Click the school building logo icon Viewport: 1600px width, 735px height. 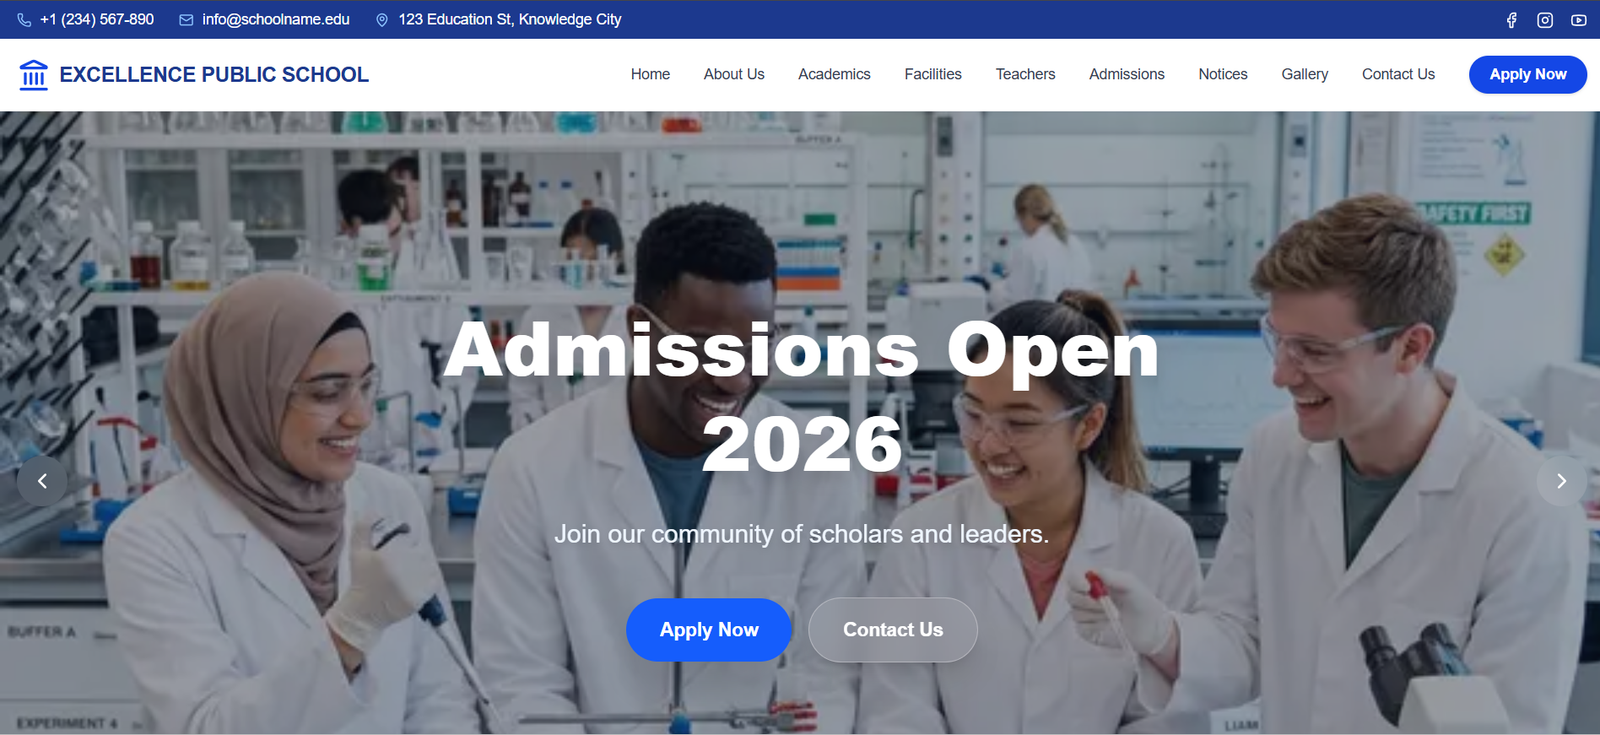pyautogui.click(x=34, y=75)
